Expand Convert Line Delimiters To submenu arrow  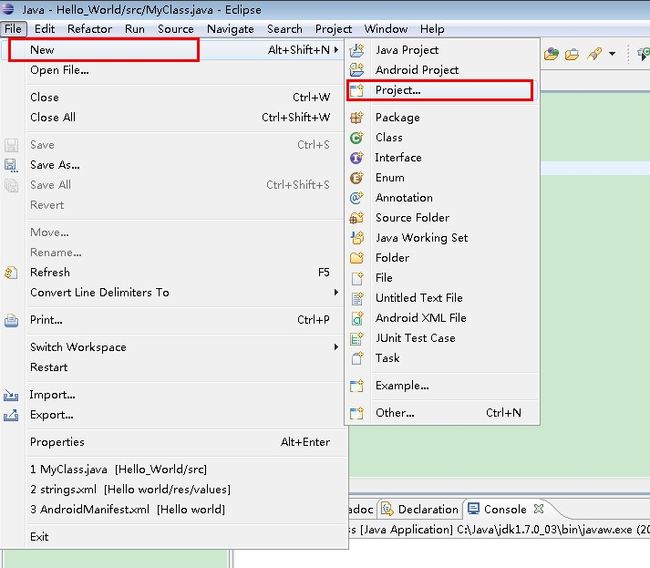(336, 292)
